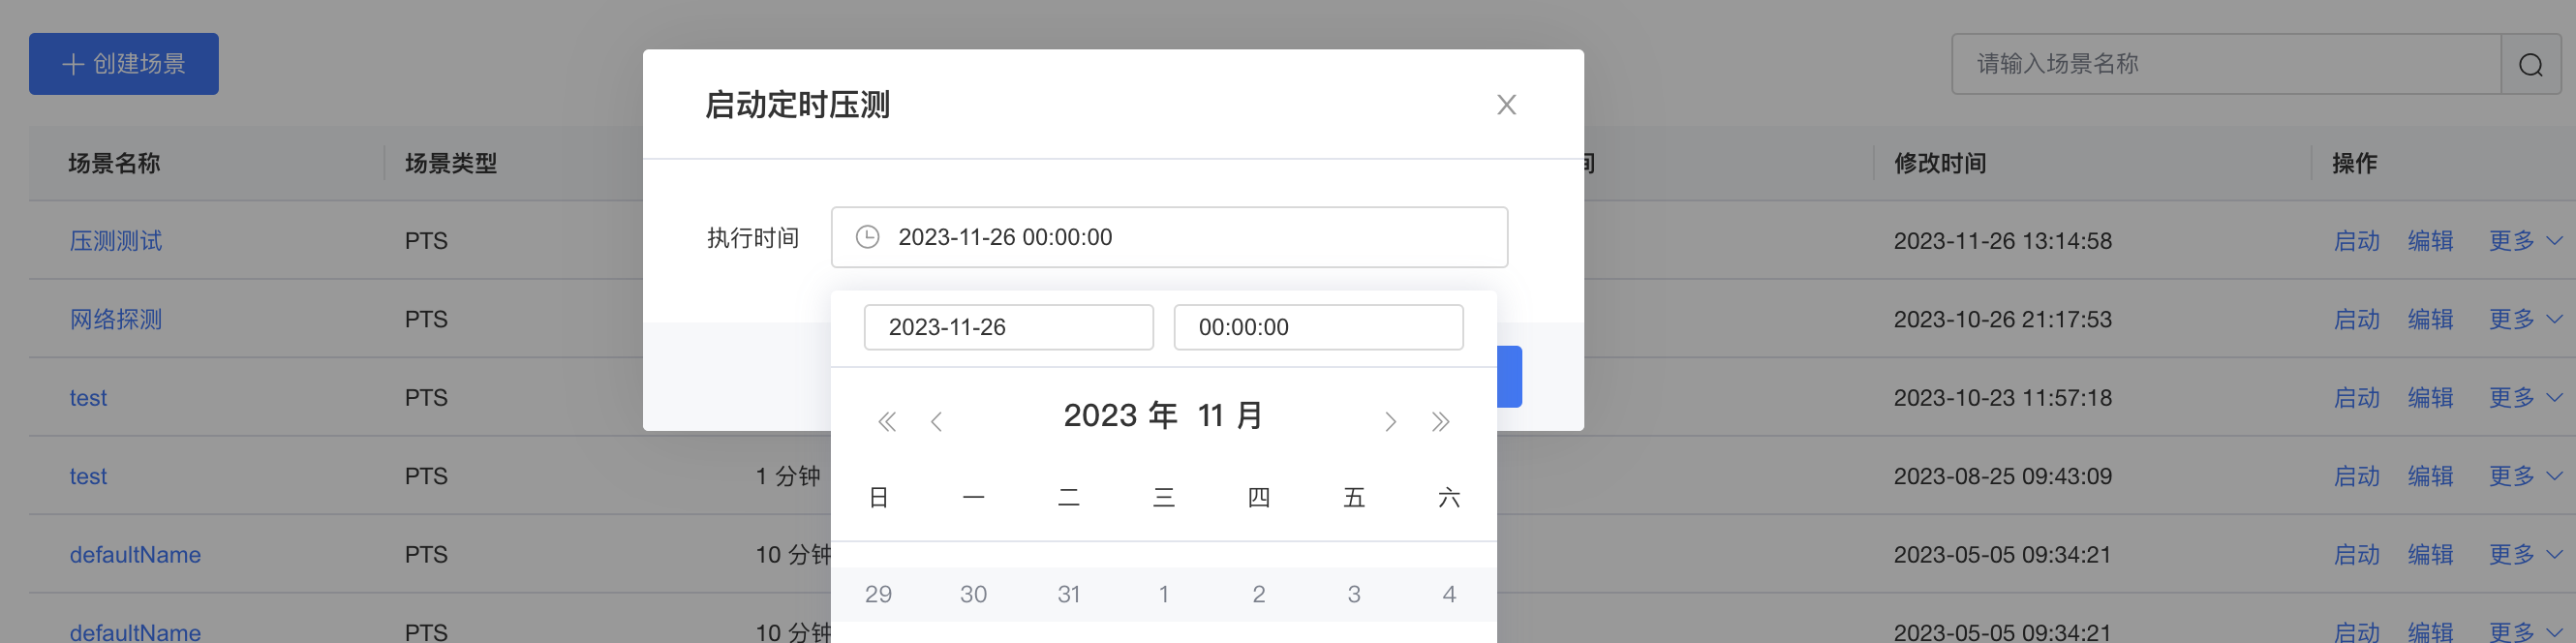
Task: Close the 启动定时压测 dialog
Action: coord(1506,104)
